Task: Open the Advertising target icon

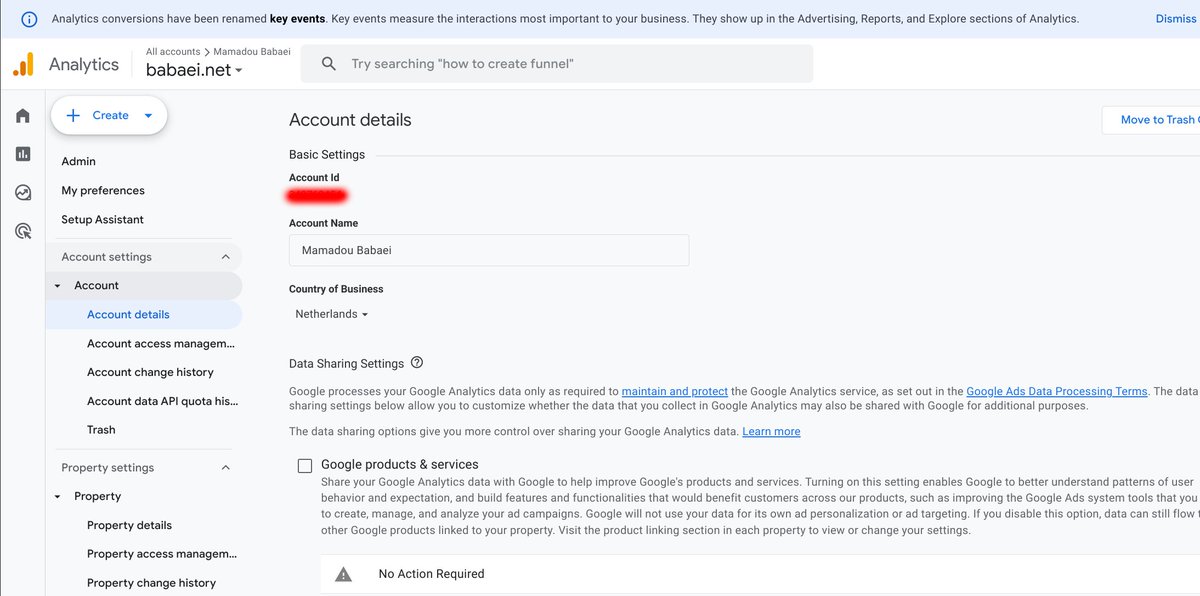Action: click(22, 232)
